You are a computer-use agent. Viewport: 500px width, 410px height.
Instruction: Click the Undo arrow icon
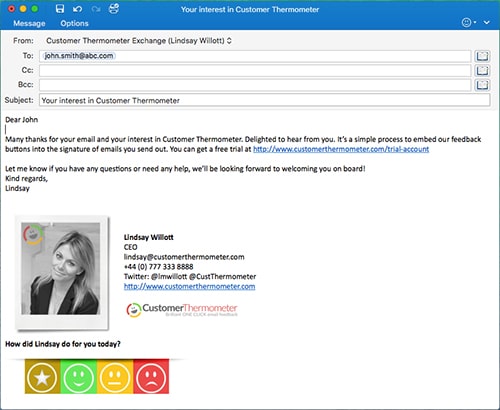[x=78, y=9]
